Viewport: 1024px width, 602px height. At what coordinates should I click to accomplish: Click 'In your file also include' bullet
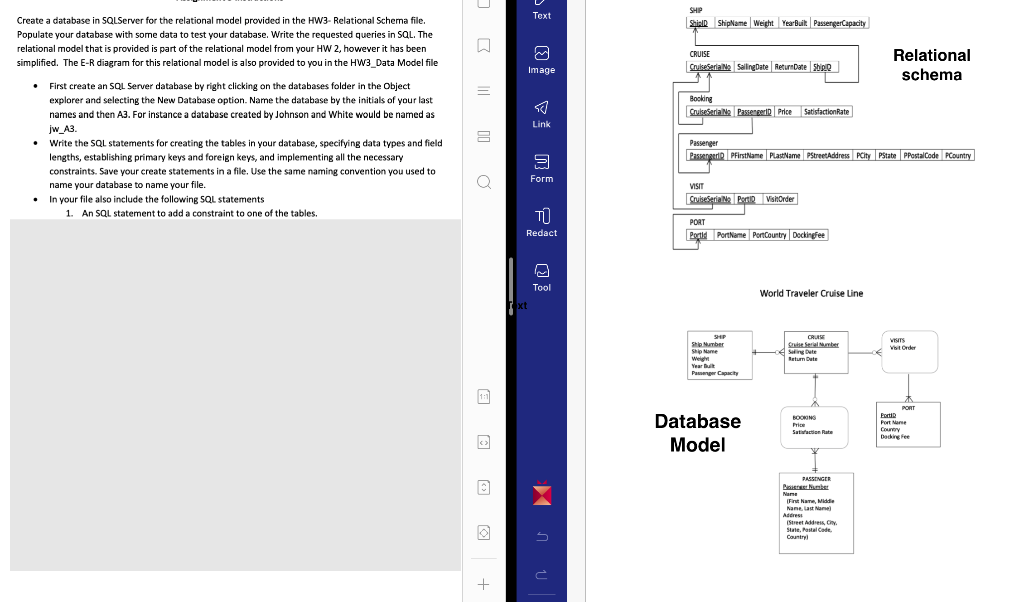(x=157, y=199)
